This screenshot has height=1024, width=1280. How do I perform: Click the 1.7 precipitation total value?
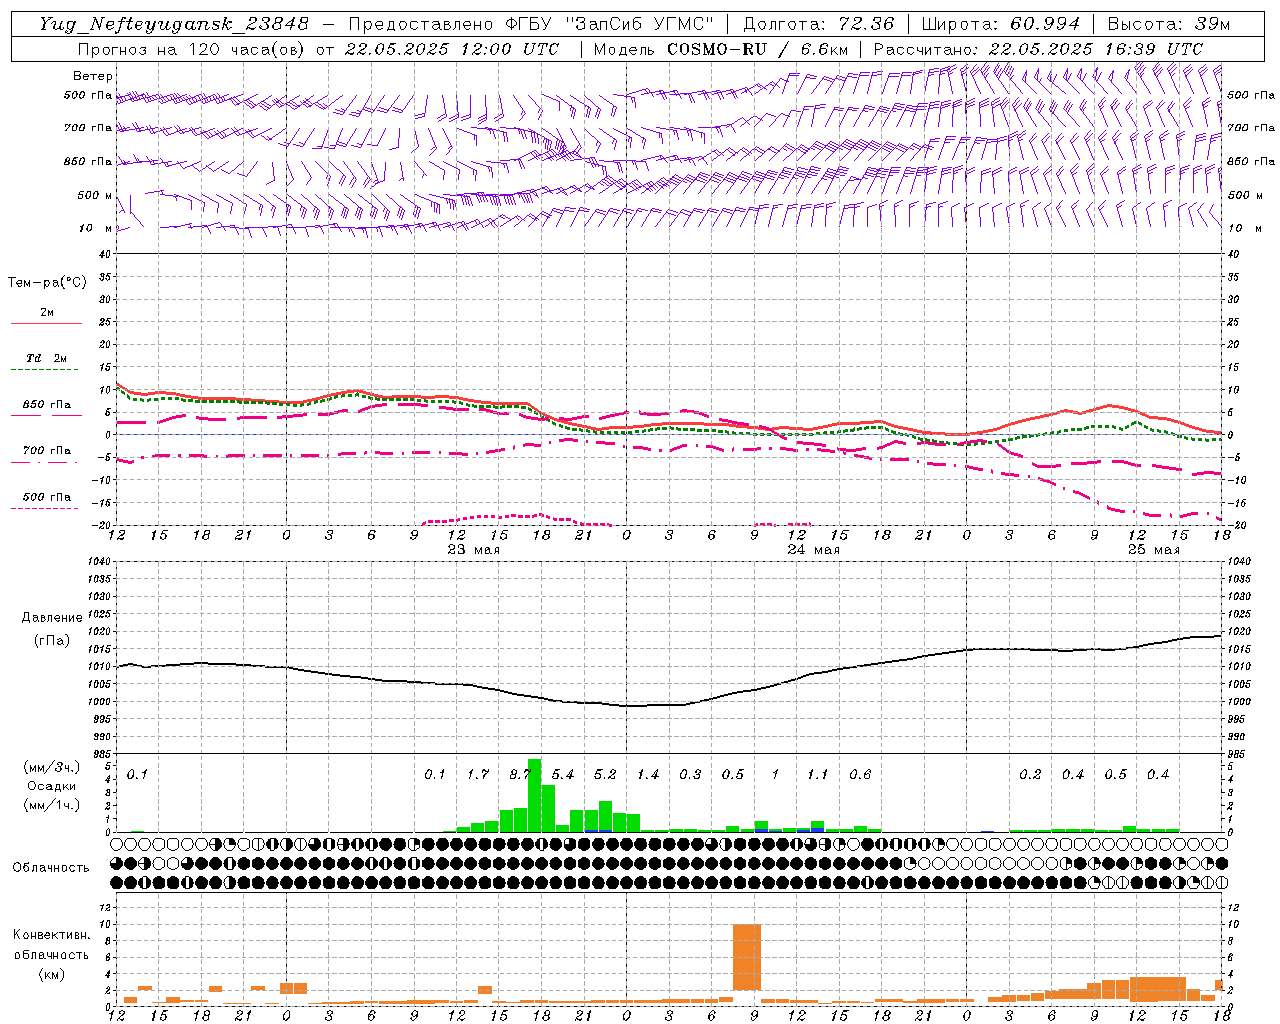point(478,775)
